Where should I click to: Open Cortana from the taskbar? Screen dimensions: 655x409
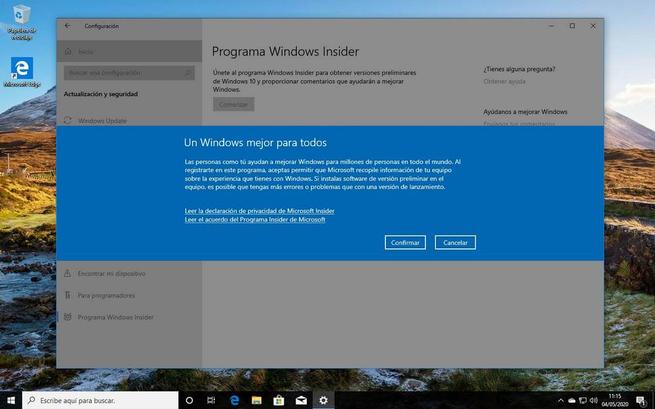[x=189, y=400]
